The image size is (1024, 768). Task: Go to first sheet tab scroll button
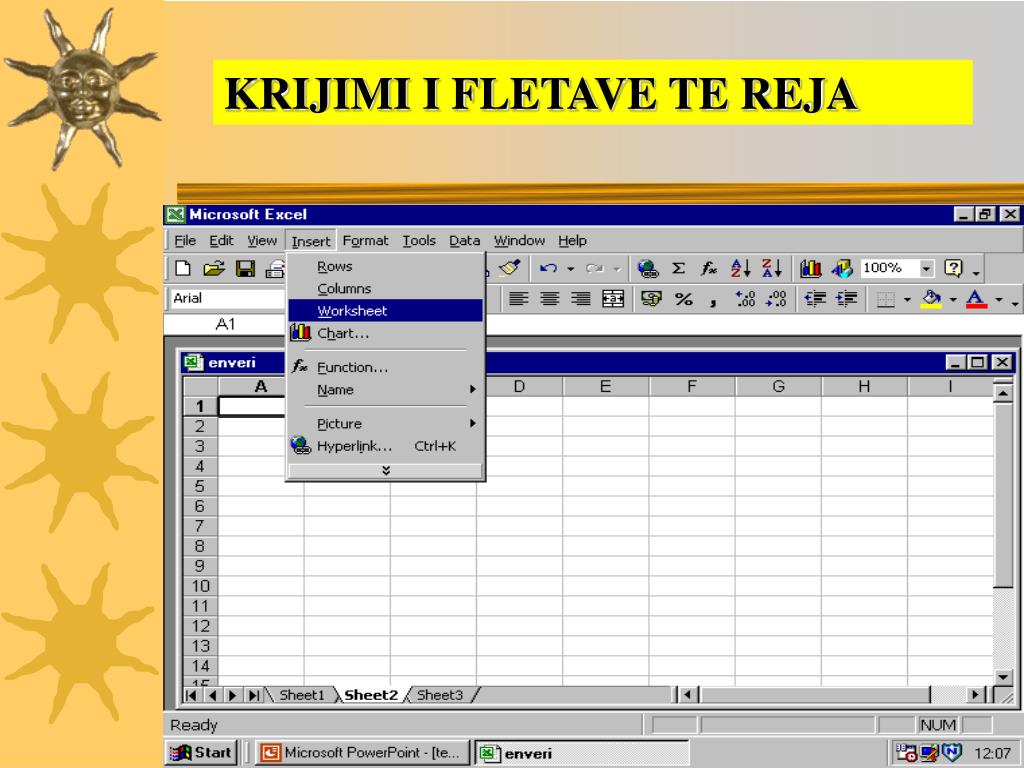(191, 695)
